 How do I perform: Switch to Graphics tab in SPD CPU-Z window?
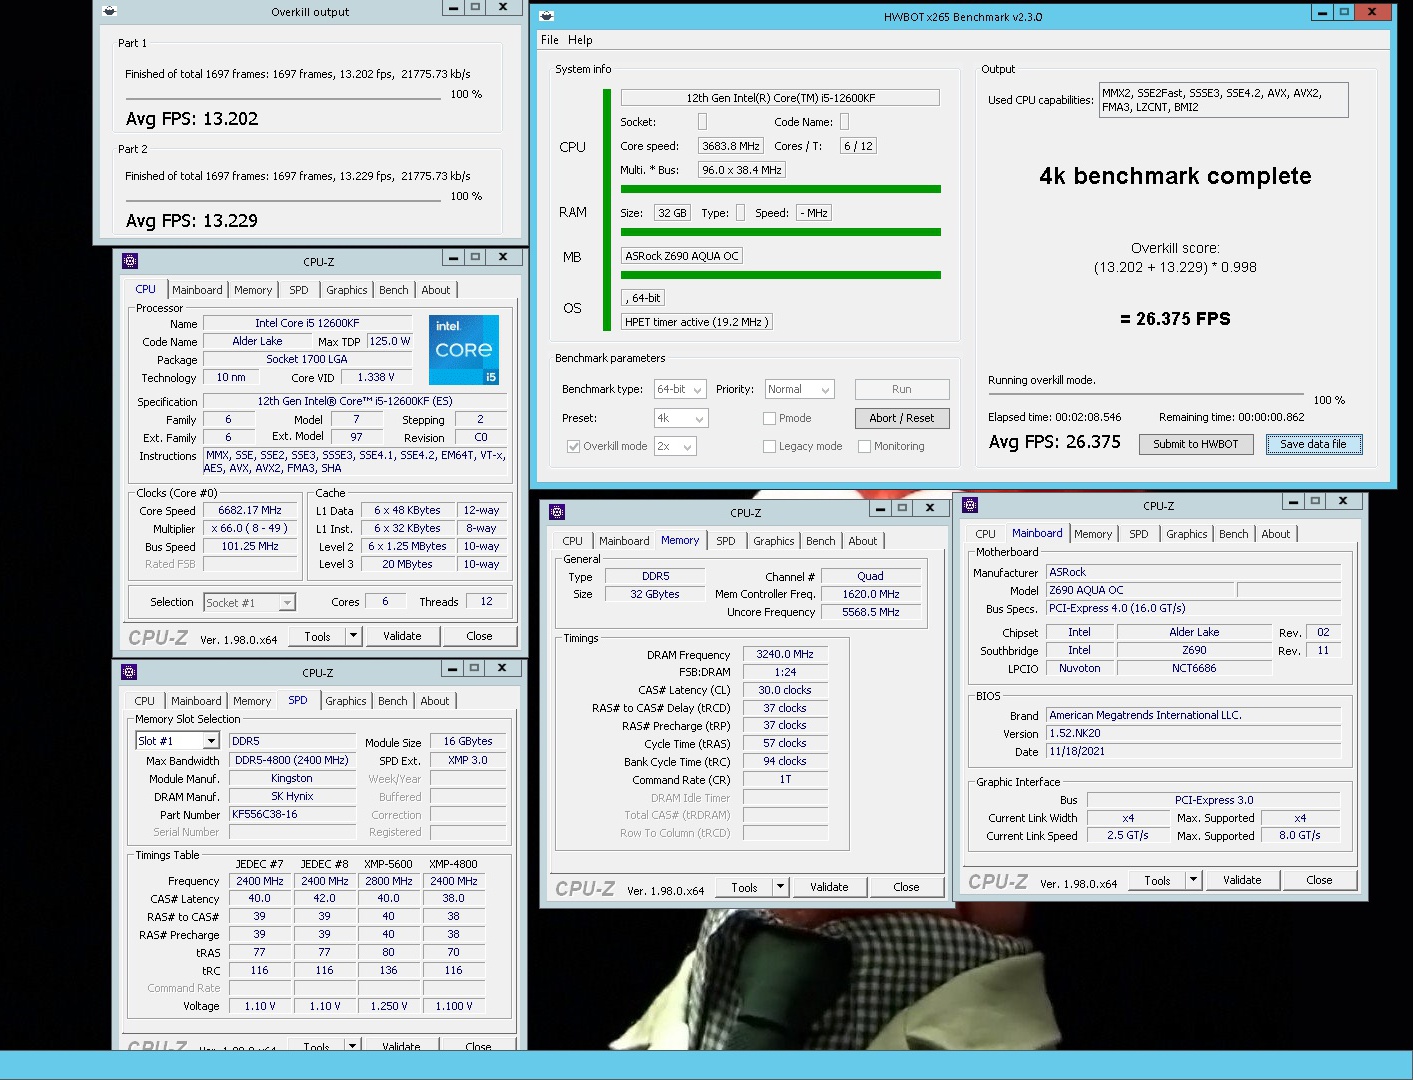[346, 701]
